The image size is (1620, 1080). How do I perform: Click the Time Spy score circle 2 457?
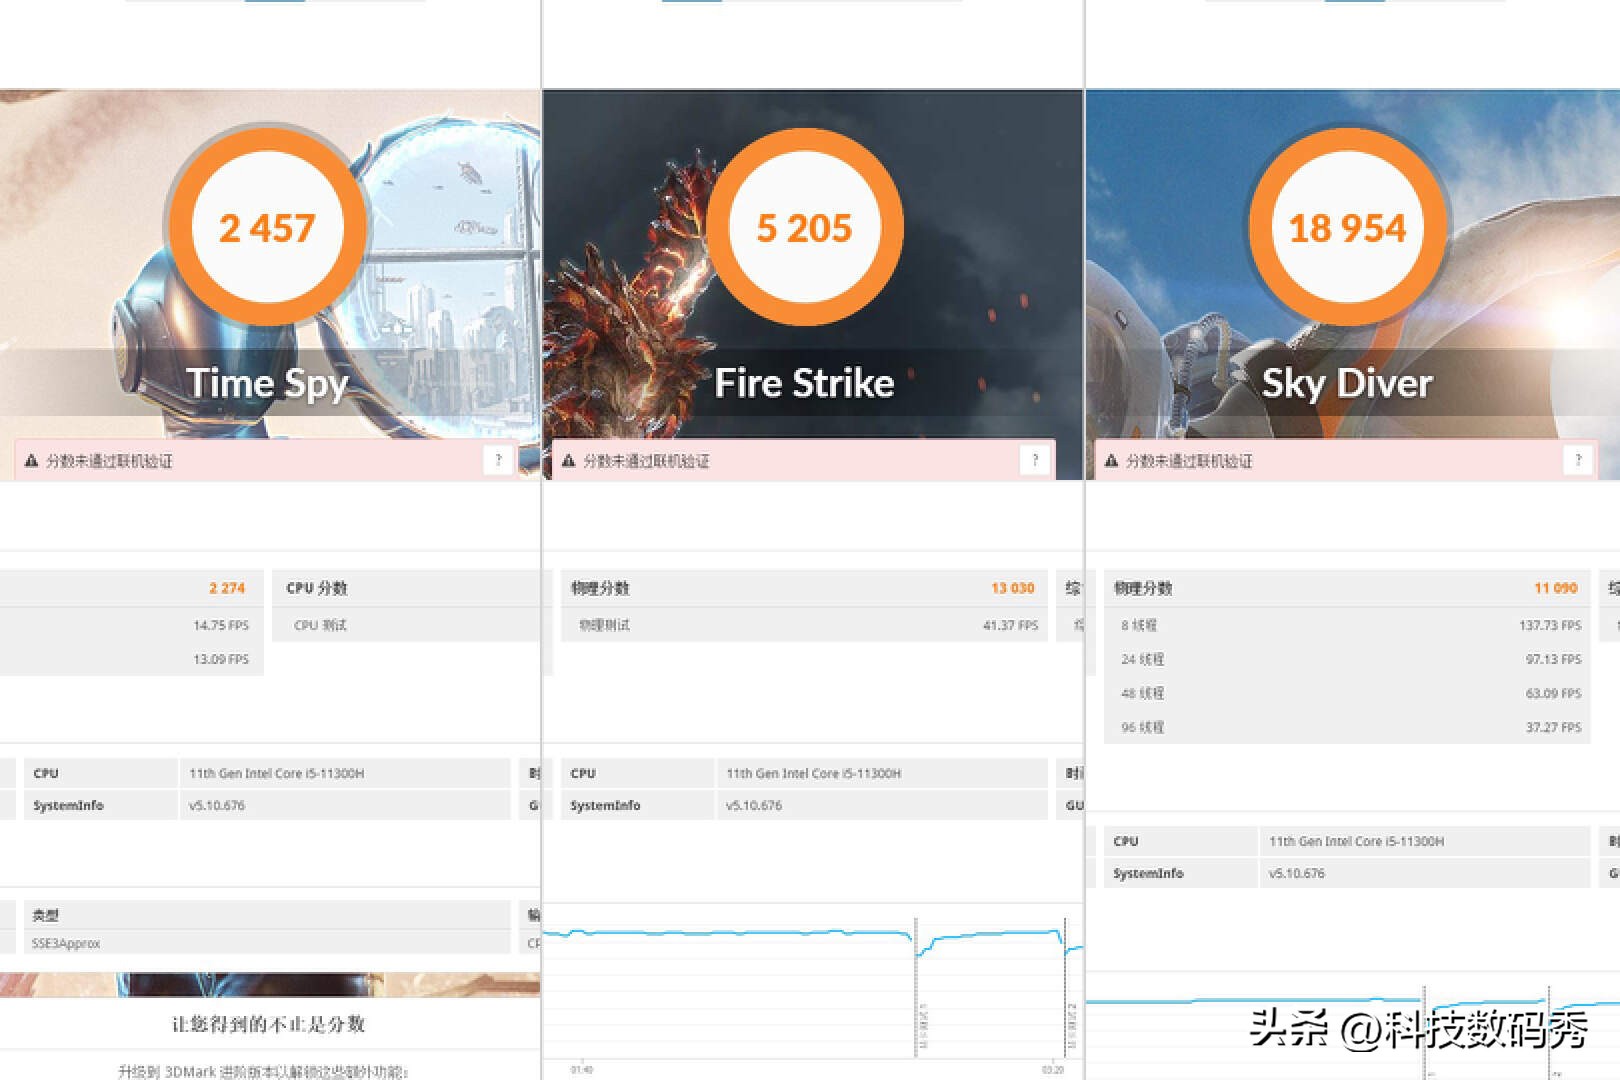point(267,228)
